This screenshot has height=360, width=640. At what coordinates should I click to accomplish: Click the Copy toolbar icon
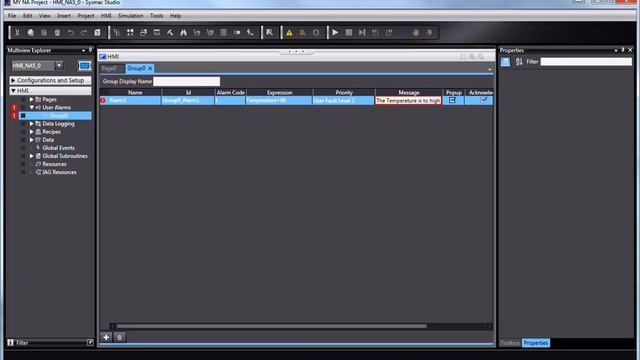(x=31, y=33)
